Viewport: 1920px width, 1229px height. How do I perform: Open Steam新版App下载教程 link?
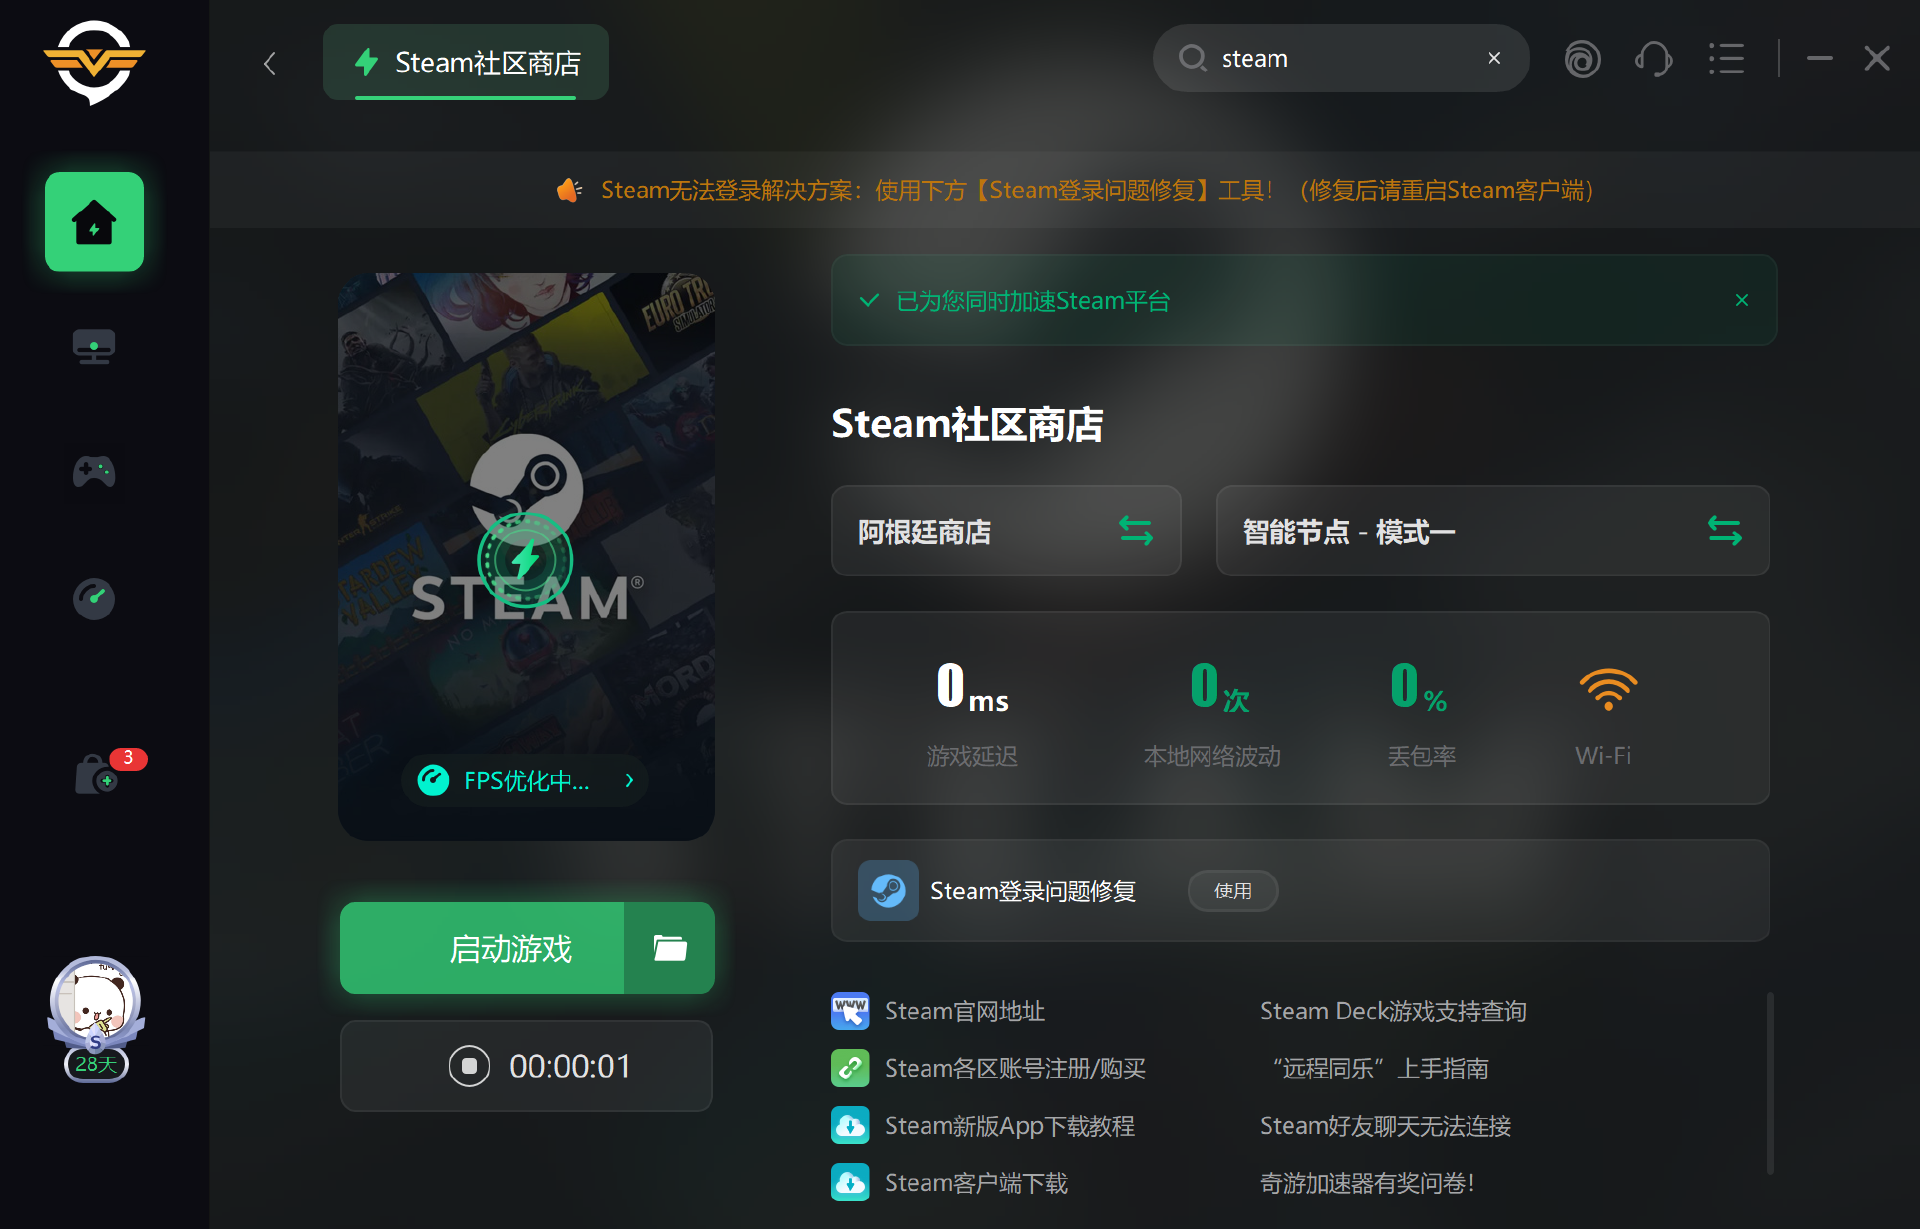click(1010, 1126)
